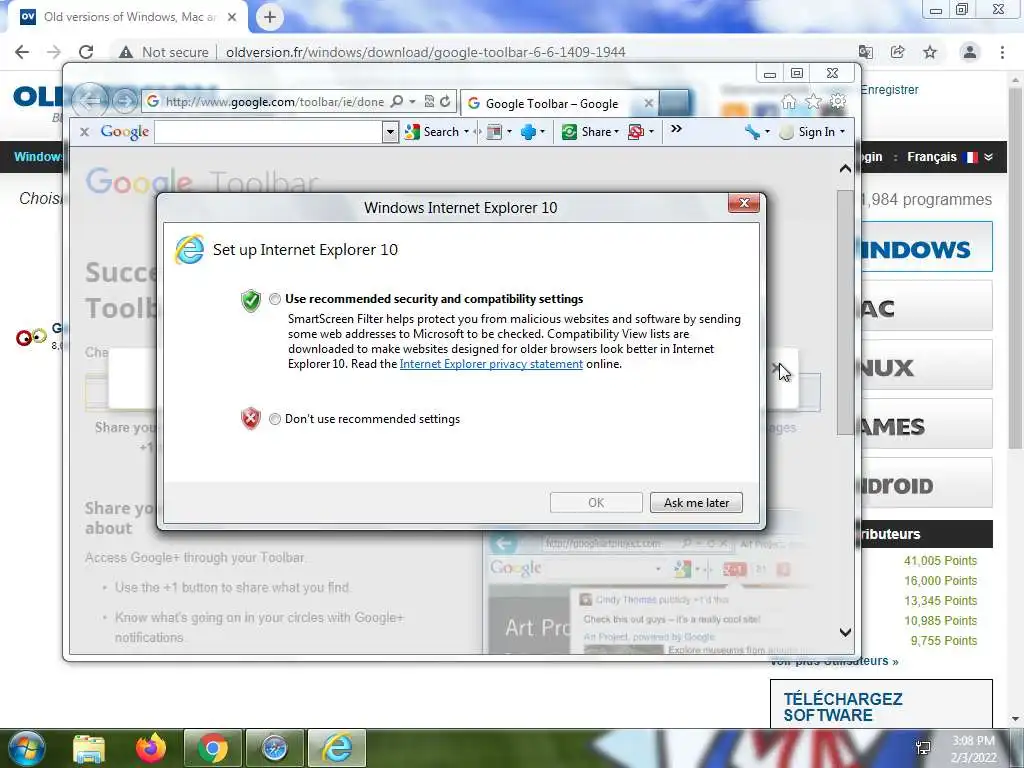Open the dropdown arrow beside the blue puzzle icon
This screenshot has height=768, width=1024.
543,132
